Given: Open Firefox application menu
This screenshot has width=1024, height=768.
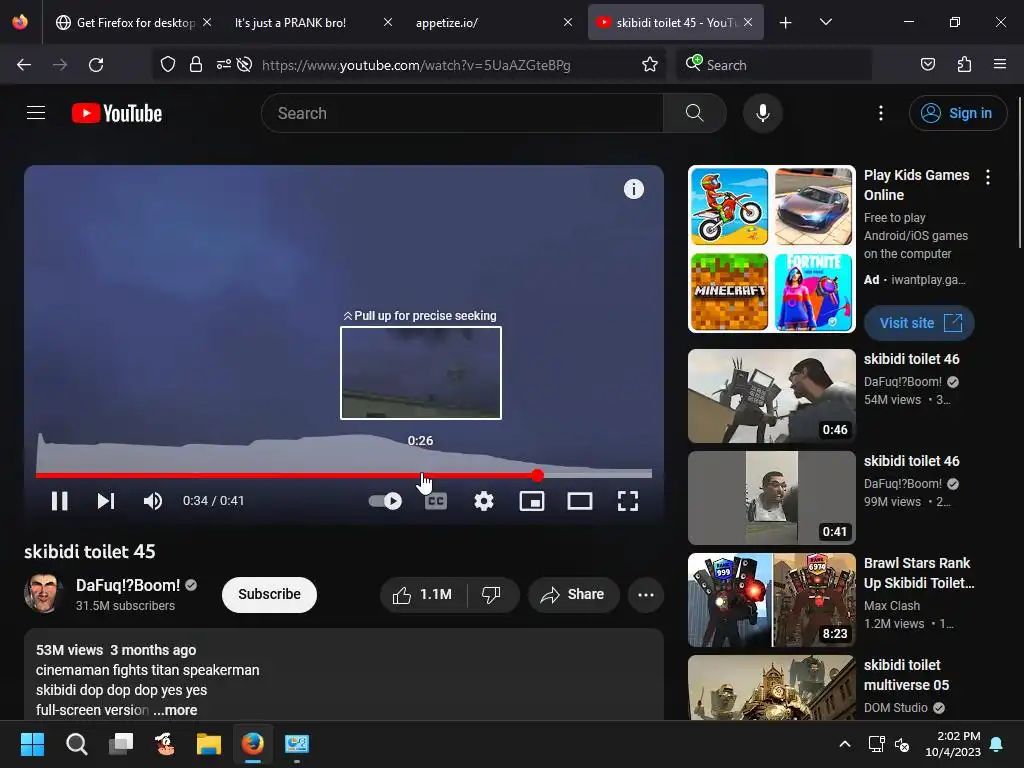Looking at the screenshot, I should (x=1000, y=65).
